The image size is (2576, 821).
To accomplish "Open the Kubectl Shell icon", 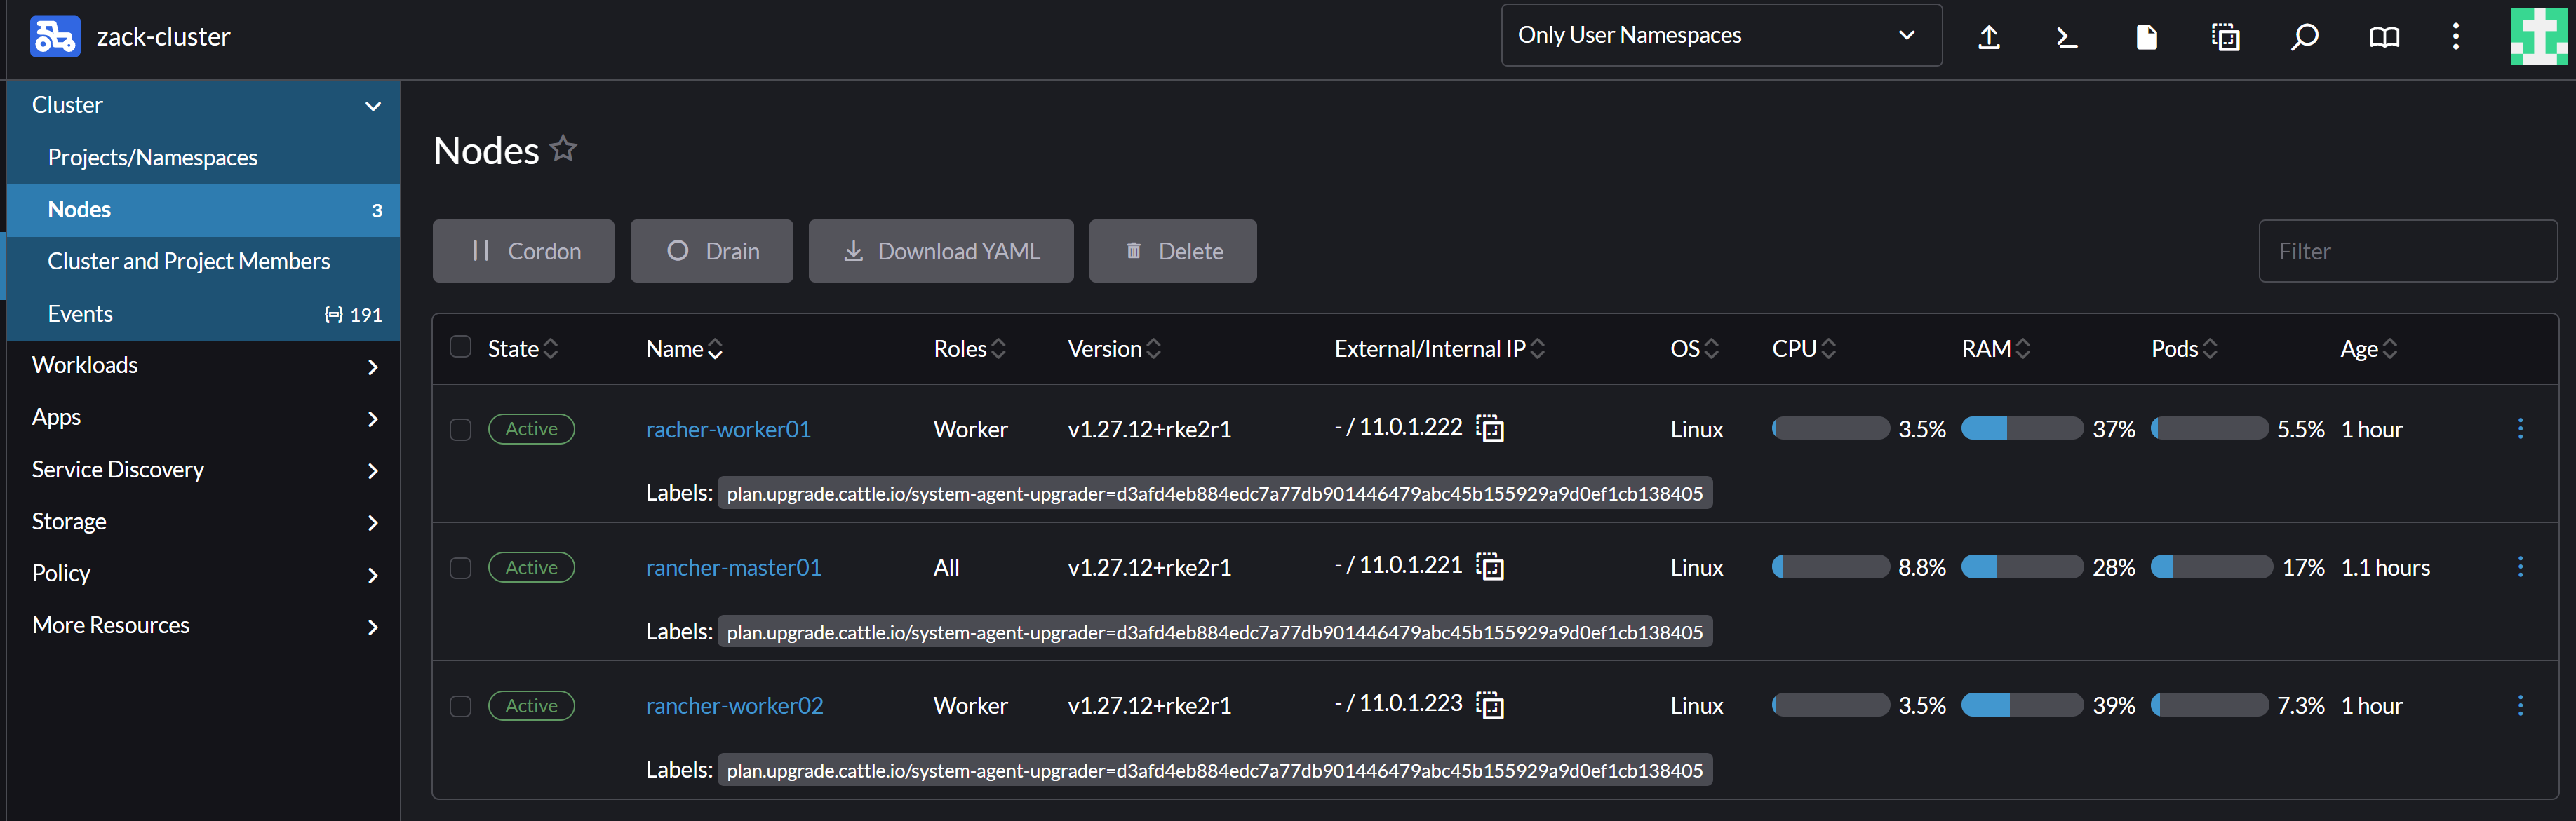I will tap(2067, 37).
